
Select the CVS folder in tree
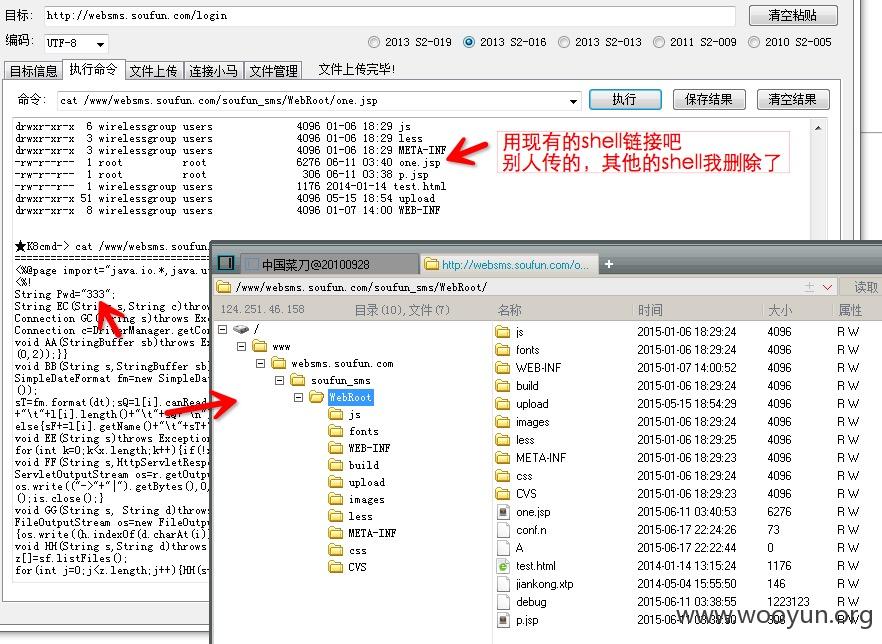(357, 567)
